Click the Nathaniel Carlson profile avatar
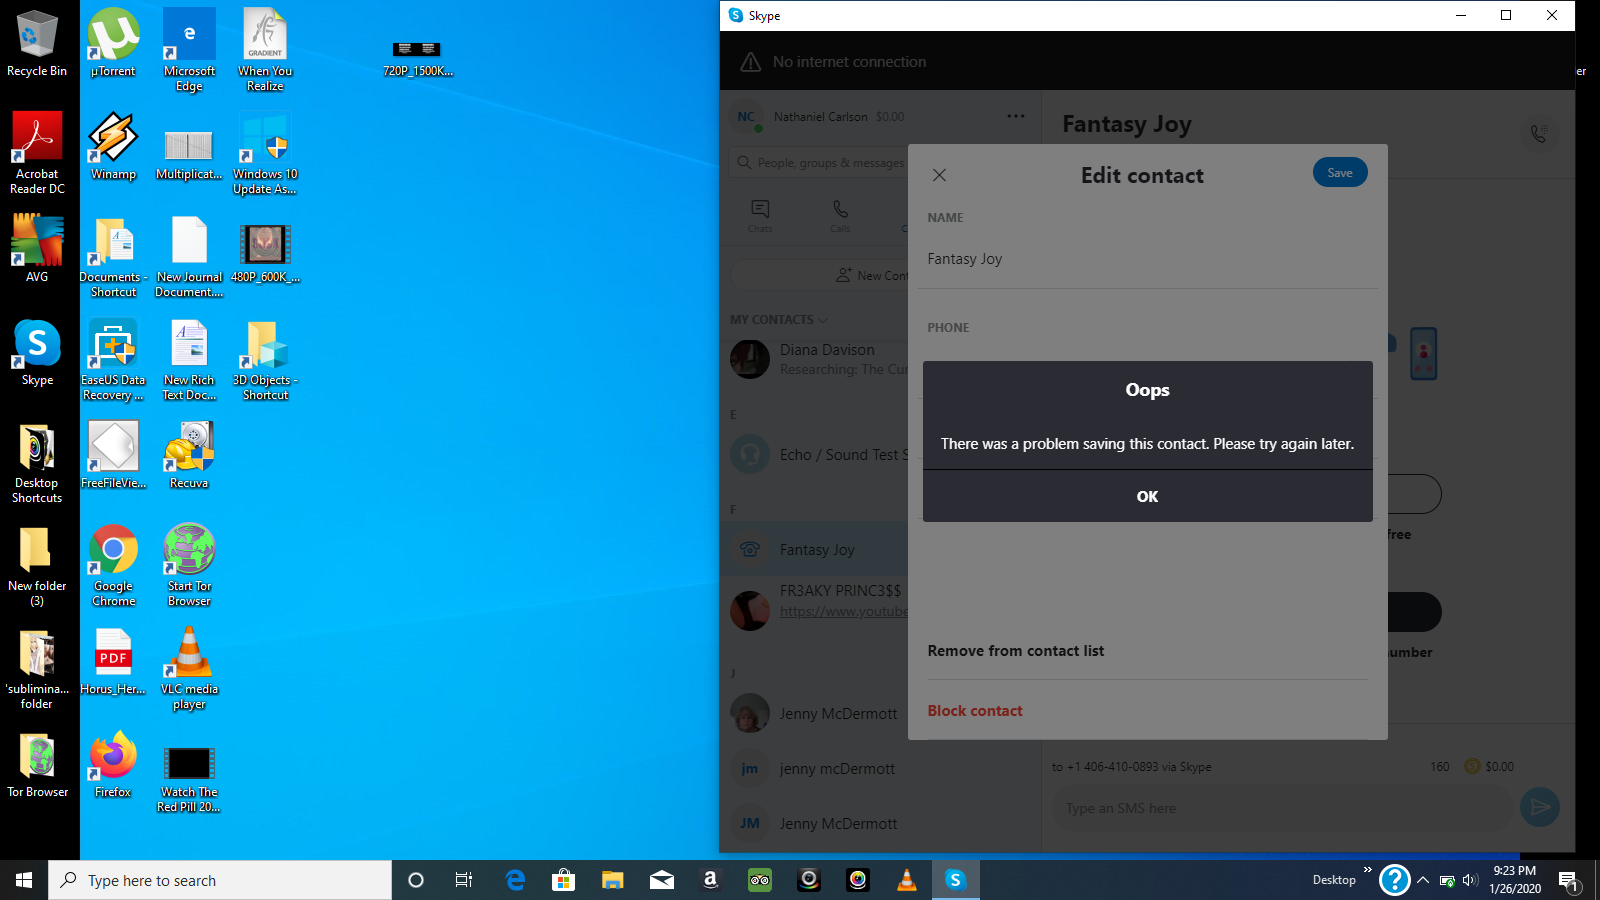 pyautogui.click(x=746, y=117)
